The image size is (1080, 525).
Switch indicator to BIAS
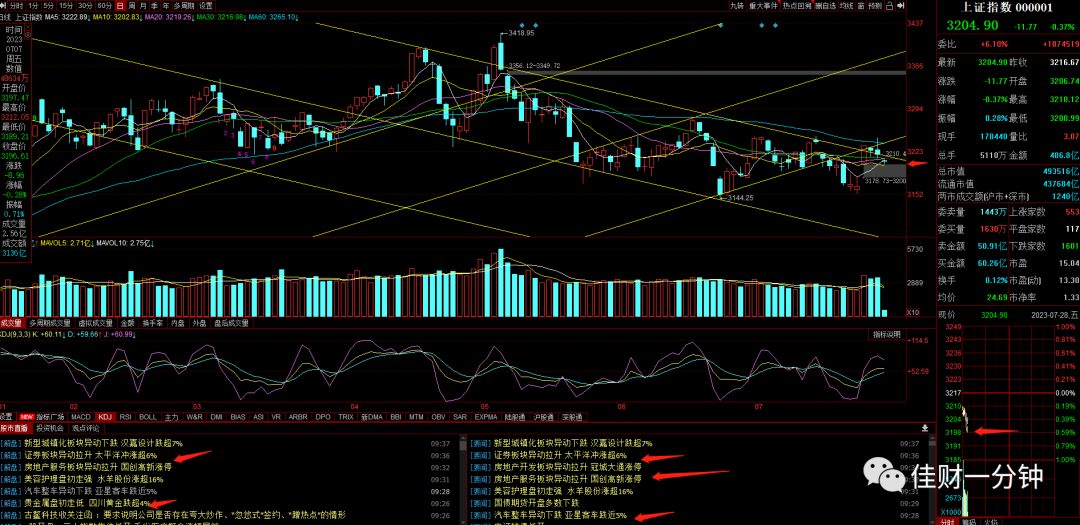[238, 417]
